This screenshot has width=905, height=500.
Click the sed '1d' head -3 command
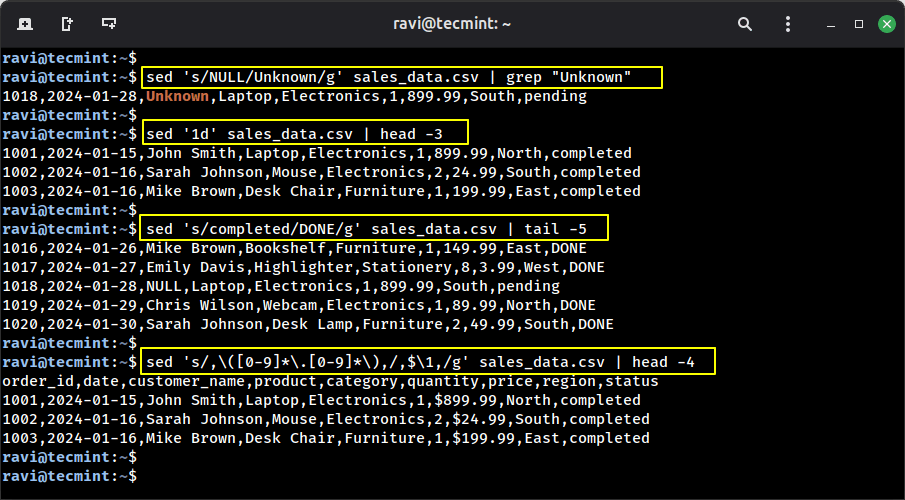tap(304, 134)
